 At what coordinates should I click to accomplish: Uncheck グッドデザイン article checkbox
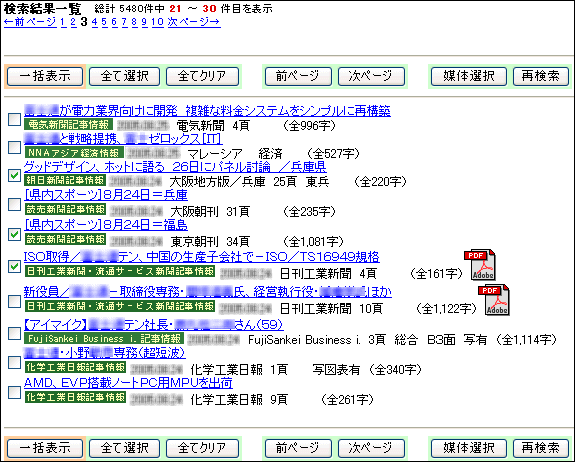coord(14,175)
